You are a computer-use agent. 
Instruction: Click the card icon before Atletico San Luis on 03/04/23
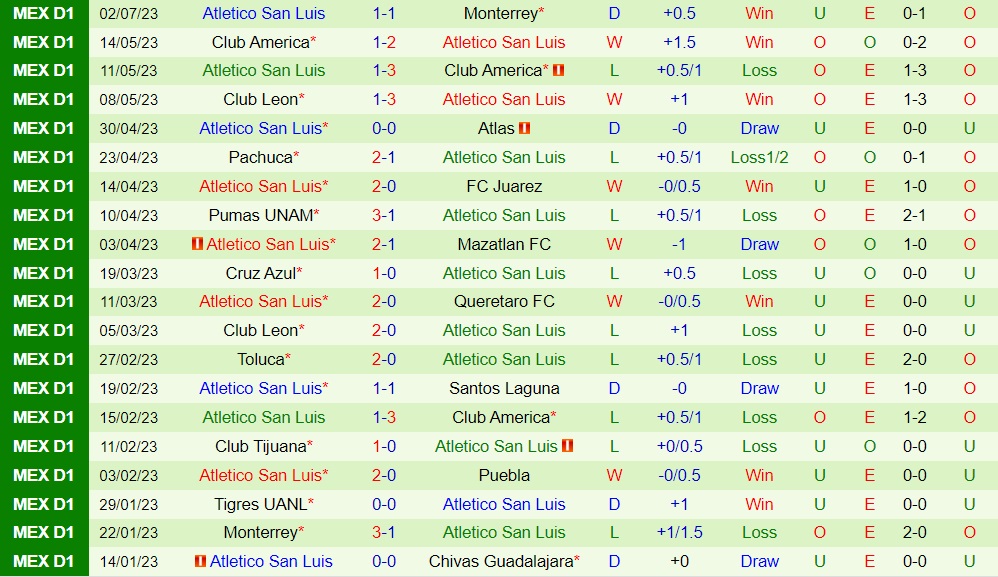(x=198, y=244)
